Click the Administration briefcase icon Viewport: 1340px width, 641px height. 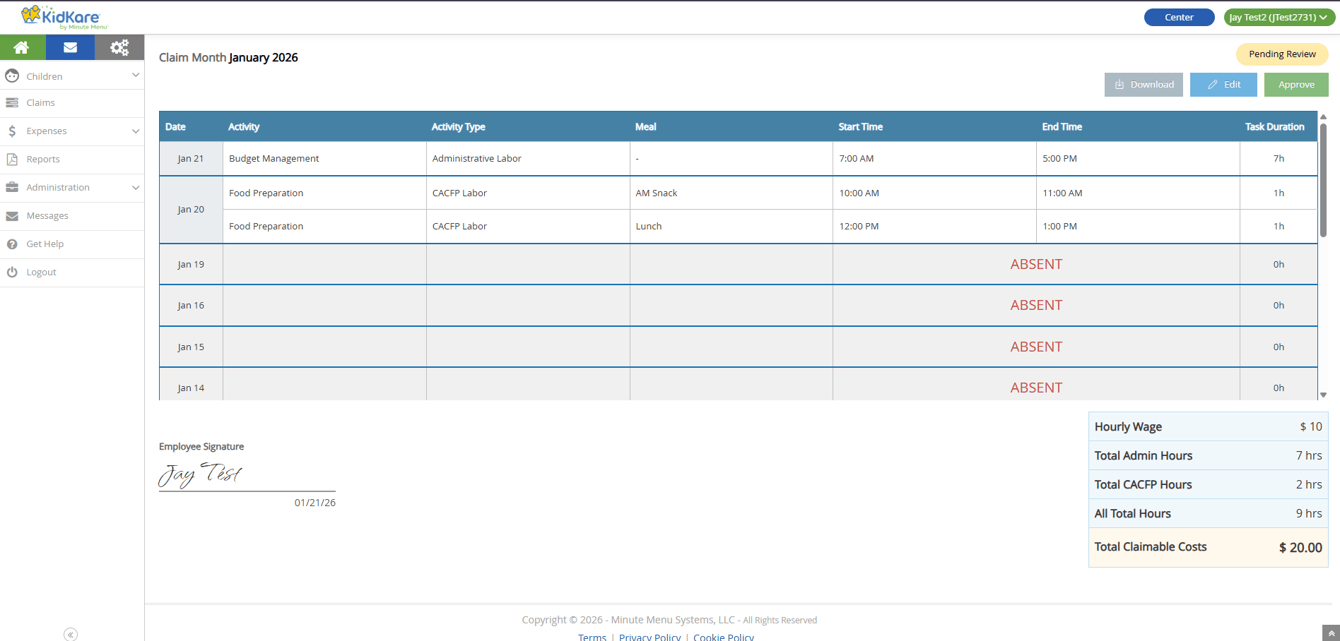coord(12,187)
